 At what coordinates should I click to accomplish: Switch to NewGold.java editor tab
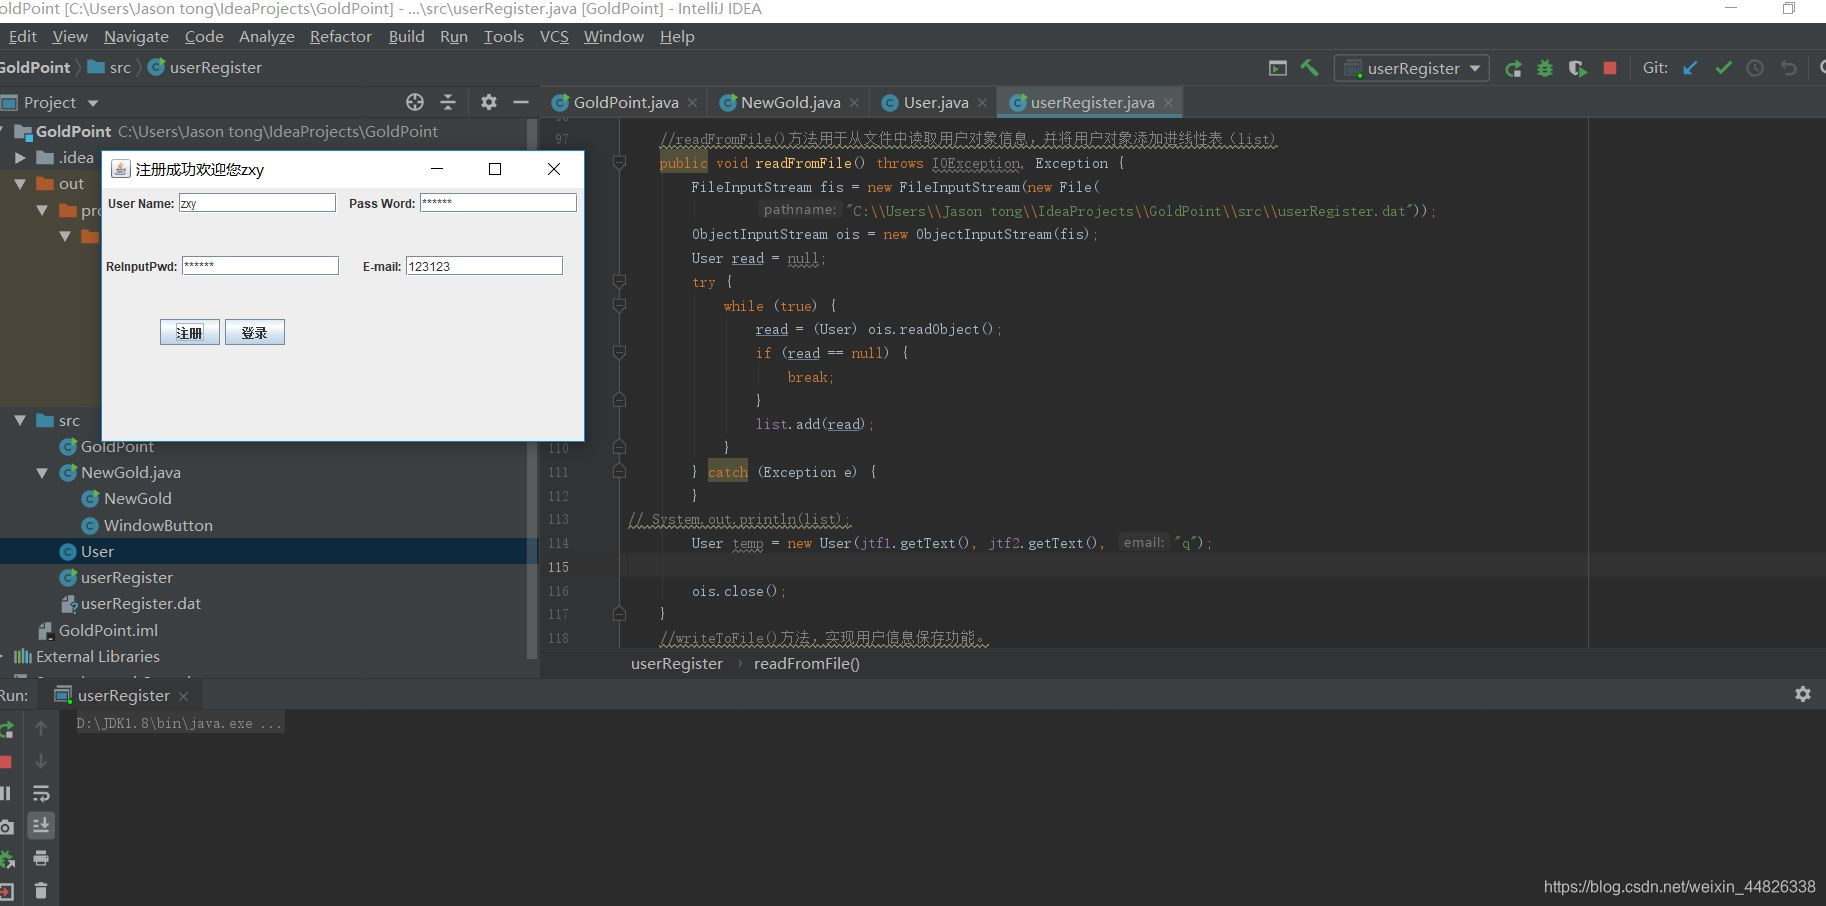click(790, 102)
